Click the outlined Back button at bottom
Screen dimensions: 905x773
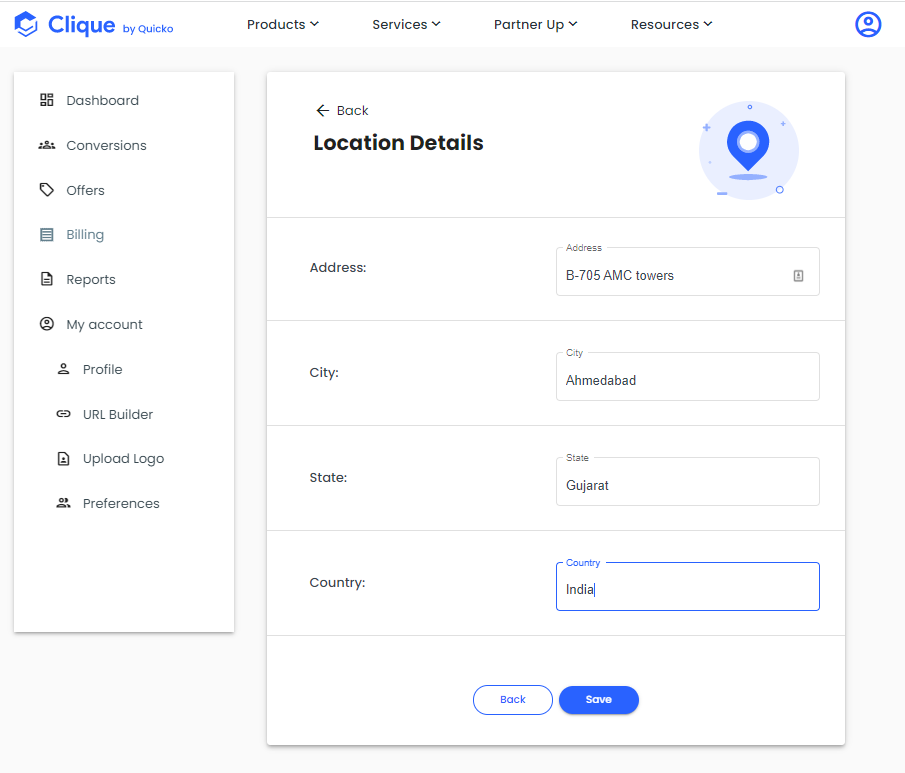(513, 700)
